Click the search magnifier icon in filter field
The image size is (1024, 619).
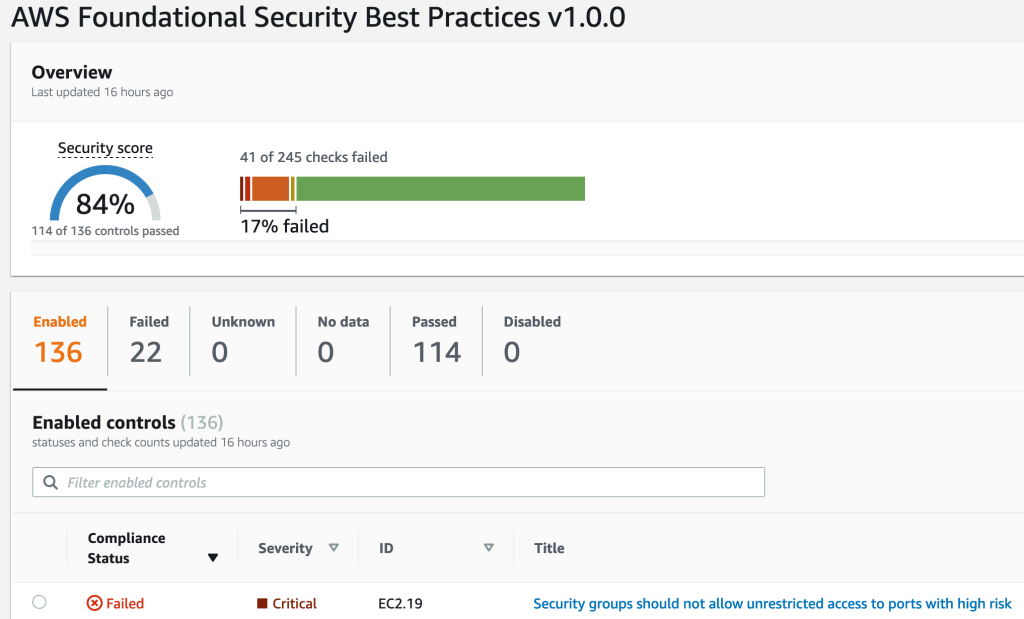[50, 482]
